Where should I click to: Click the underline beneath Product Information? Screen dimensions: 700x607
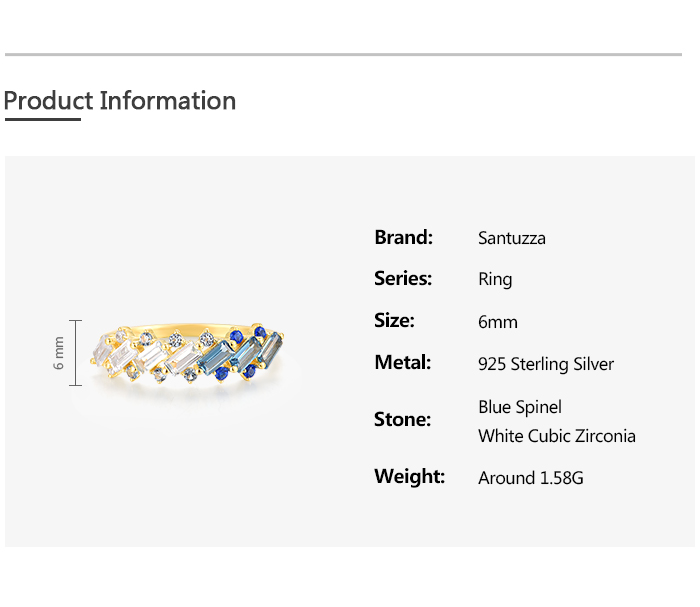pyautogui.click(x=43, y=119)
